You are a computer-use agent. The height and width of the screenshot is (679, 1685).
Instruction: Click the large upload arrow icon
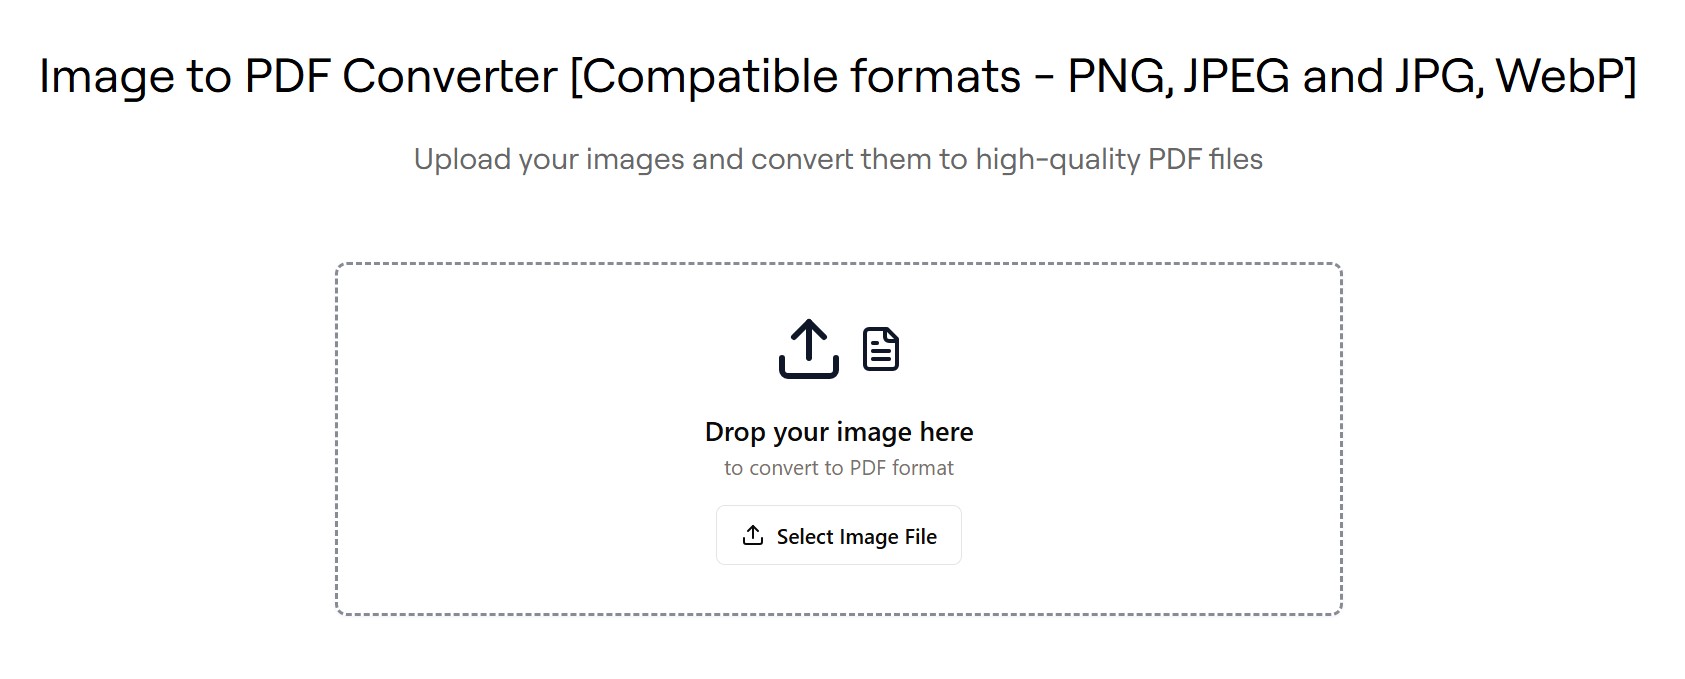click(x=808, y=349)
